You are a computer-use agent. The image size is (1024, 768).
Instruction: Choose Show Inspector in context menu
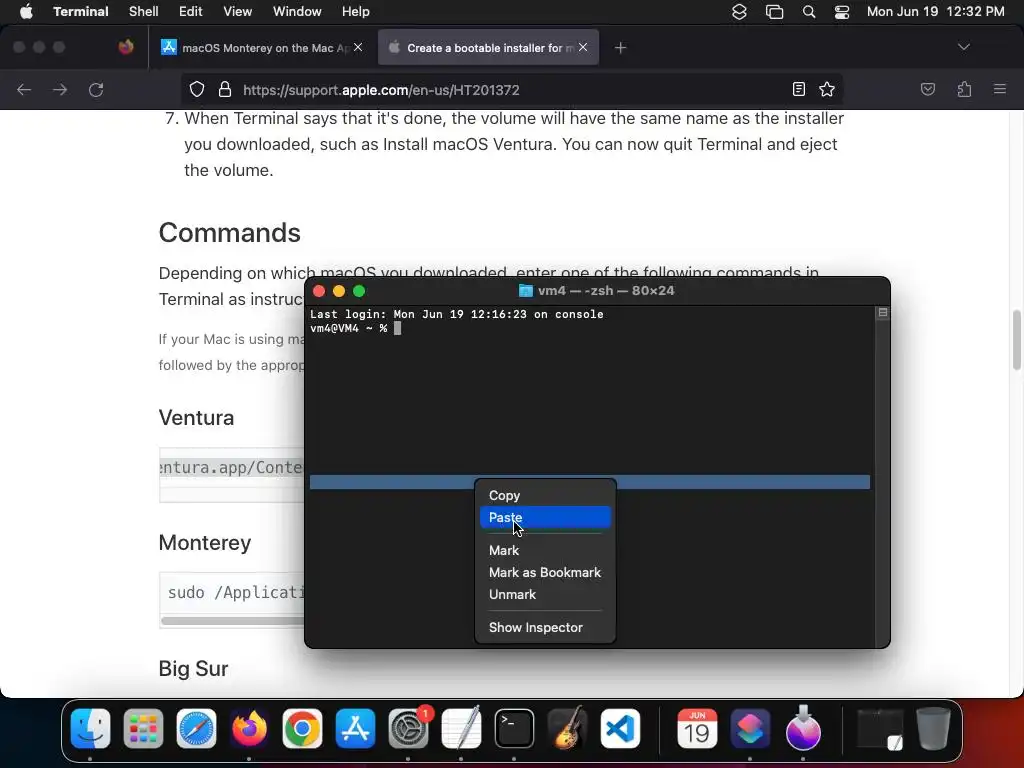click(545, 628)
